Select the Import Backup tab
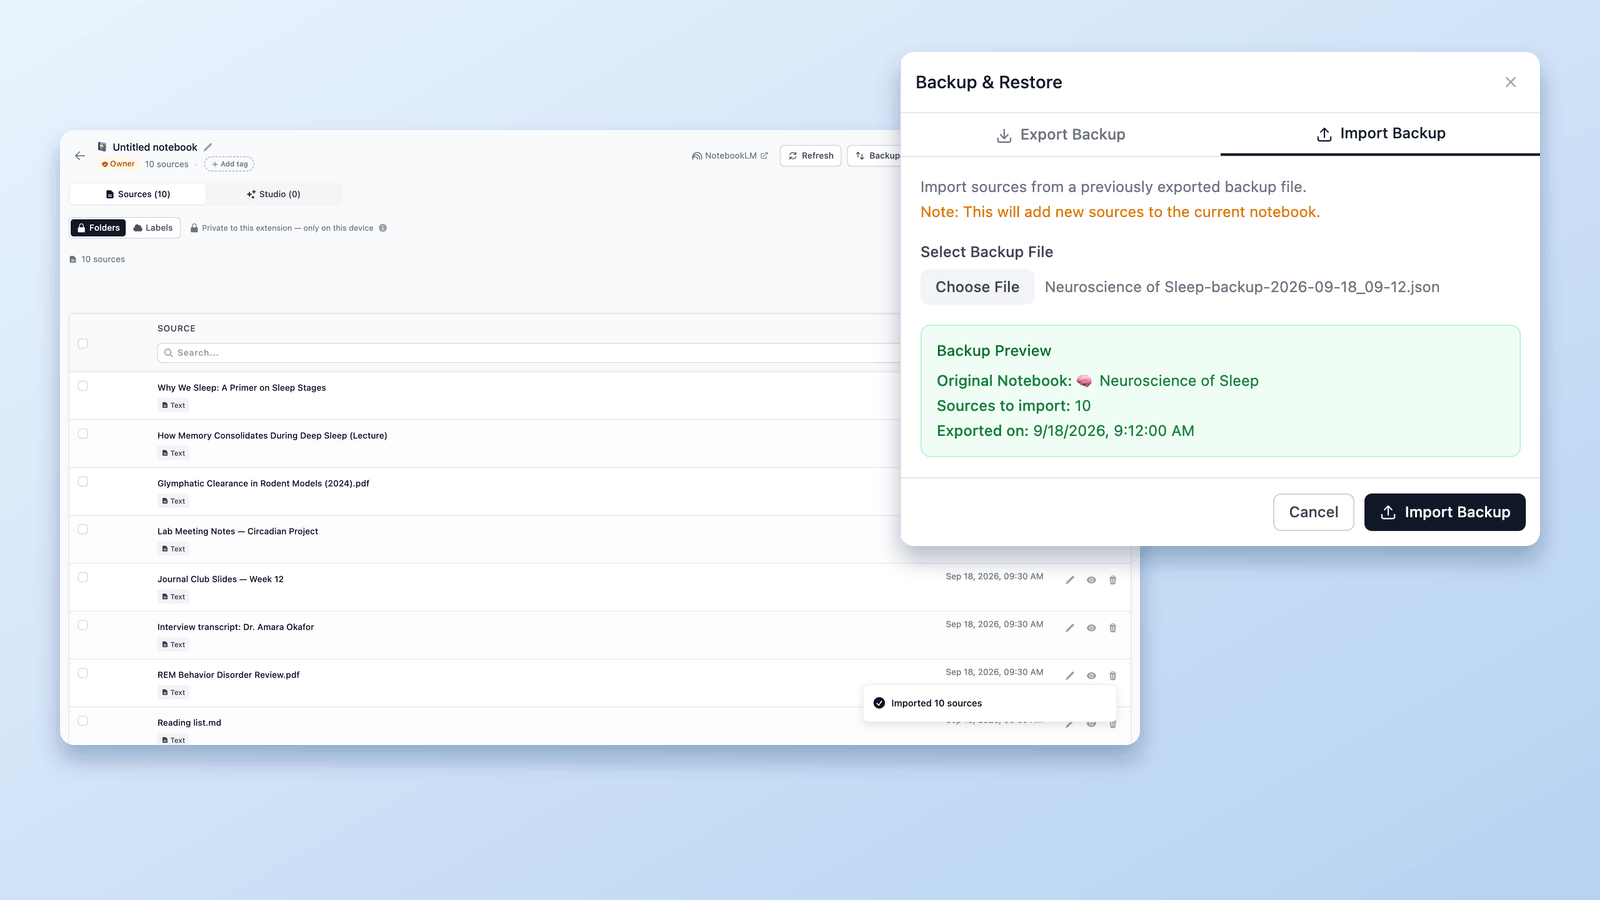 pos(1380,134)
